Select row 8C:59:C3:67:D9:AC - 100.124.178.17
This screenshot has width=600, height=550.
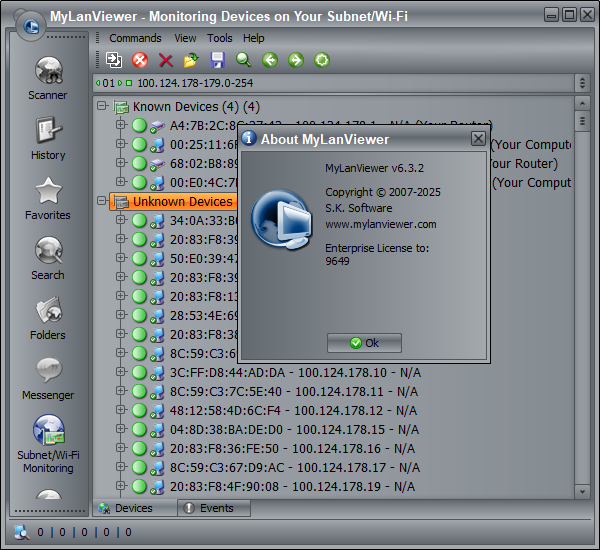(x=295, y=467)
